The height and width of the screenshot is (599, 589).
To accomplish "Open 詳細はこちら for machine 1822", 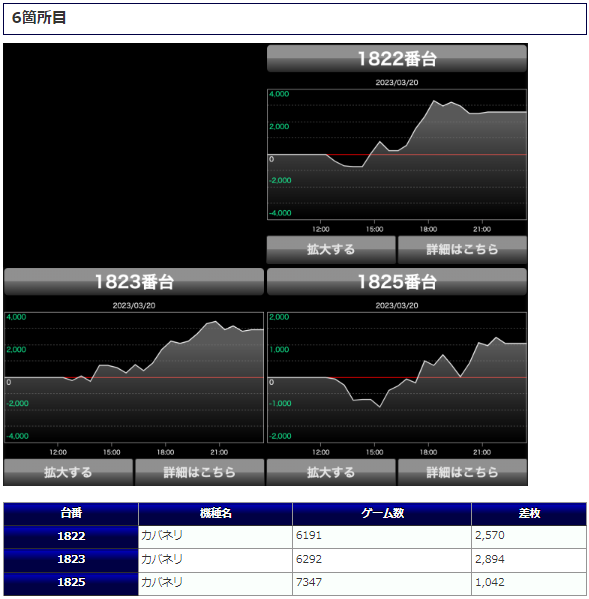I will pos(462,249).
